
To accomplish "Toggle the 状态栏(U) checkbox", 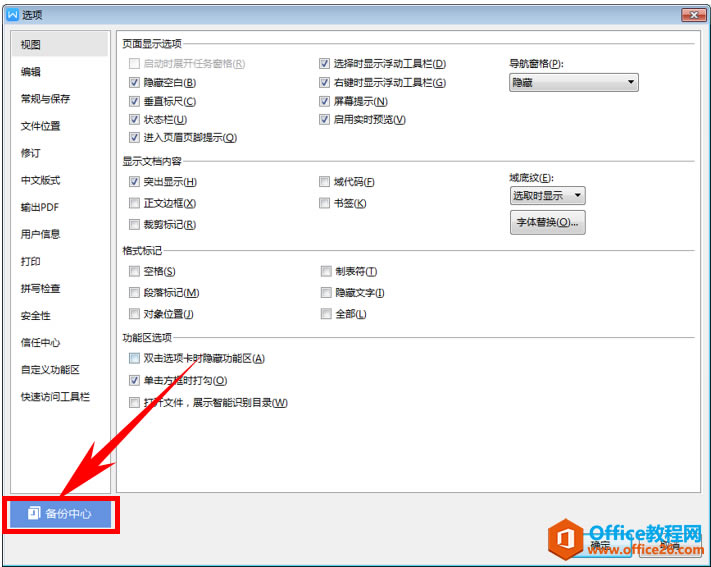I will click(134, 119).
